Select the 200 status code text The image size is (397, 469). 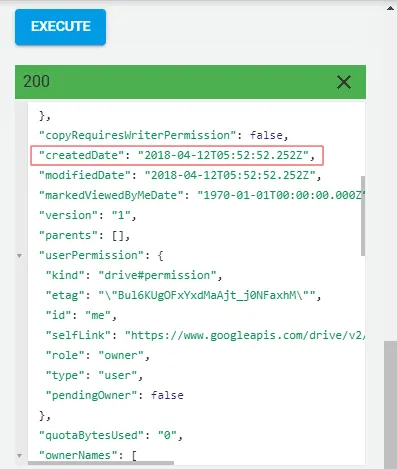tap(36, 82)
